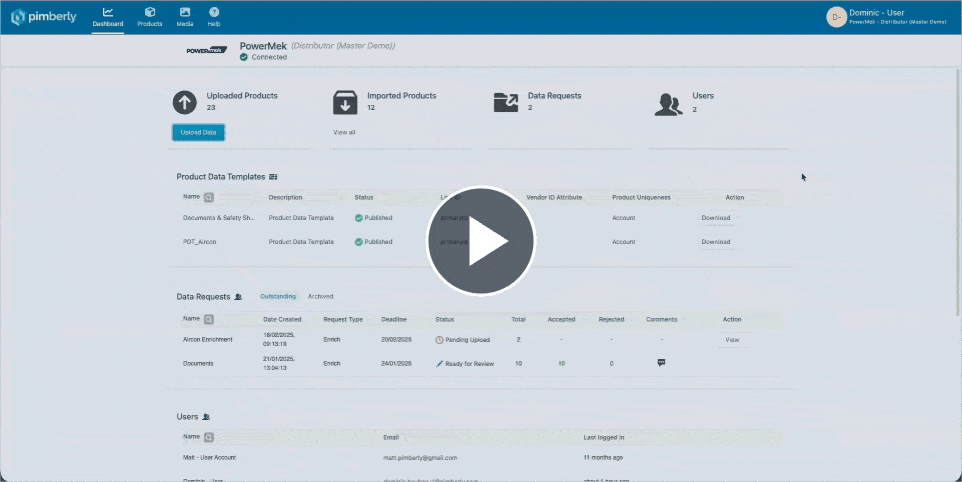Open comments icon for Documents request
Image resolution: width=962 pixels, height=482 pixels.
661,363
